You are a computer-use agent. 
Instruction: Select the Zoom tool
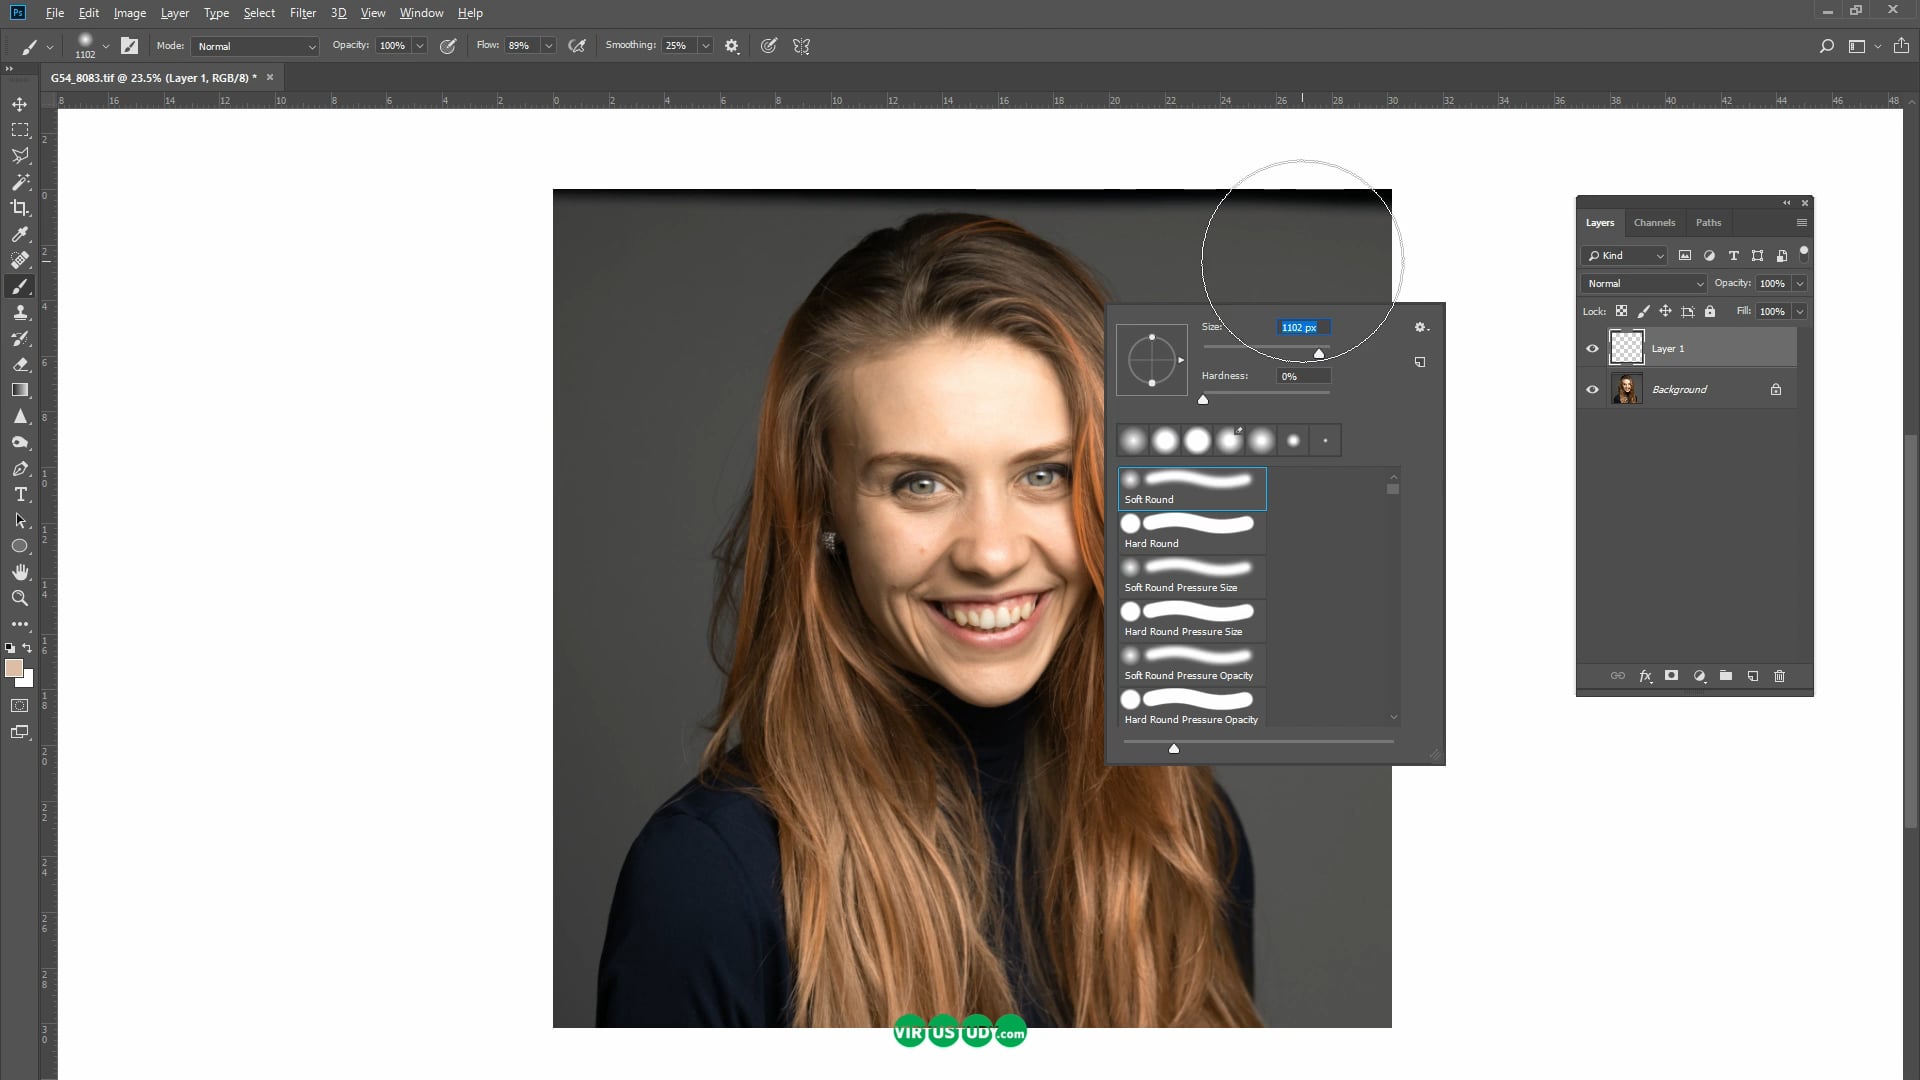click(20, 599)
